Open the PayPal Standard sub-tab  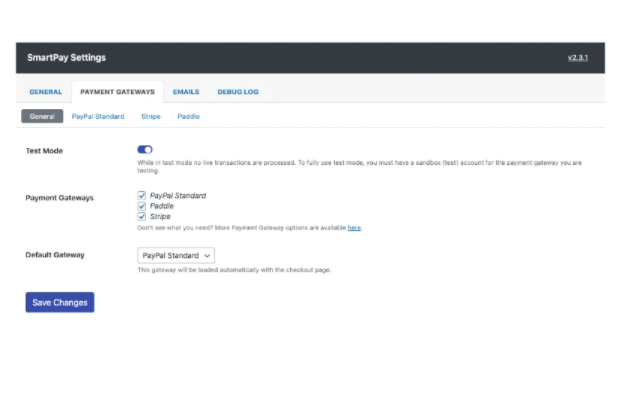98,116
